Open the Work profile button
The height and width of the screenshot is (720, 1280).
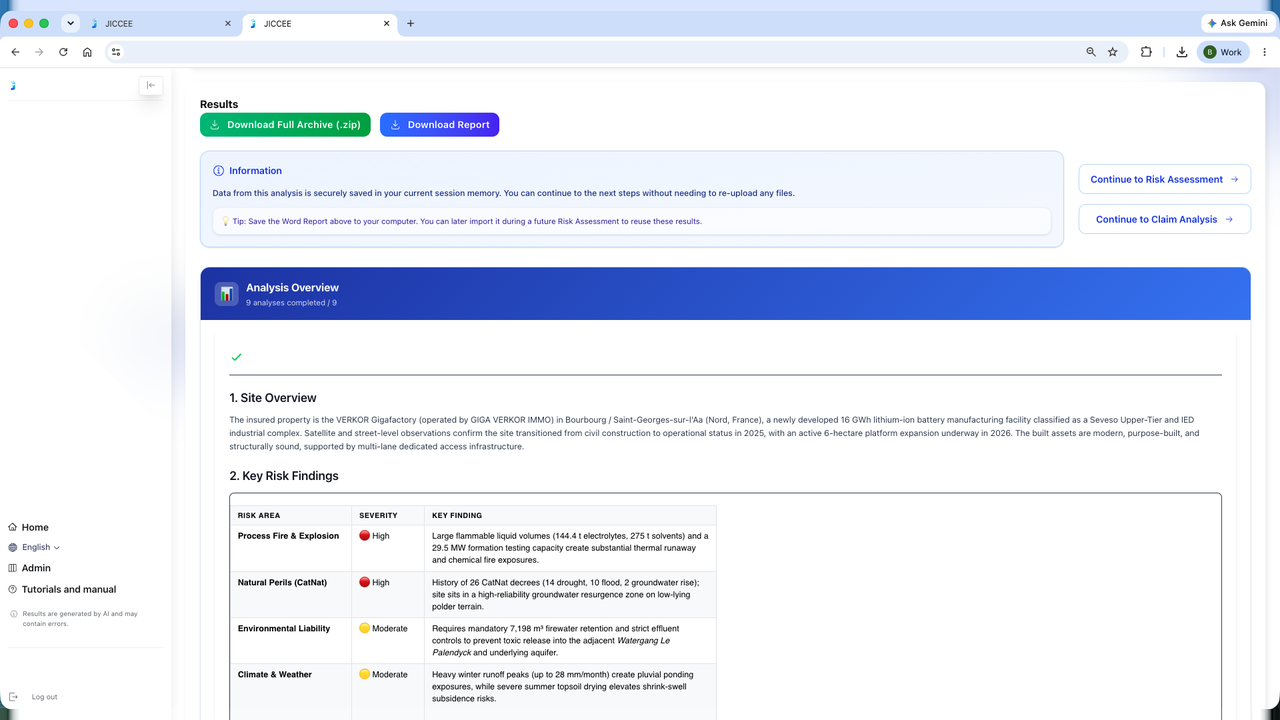pyautogui.click(x=1223, y=52)
